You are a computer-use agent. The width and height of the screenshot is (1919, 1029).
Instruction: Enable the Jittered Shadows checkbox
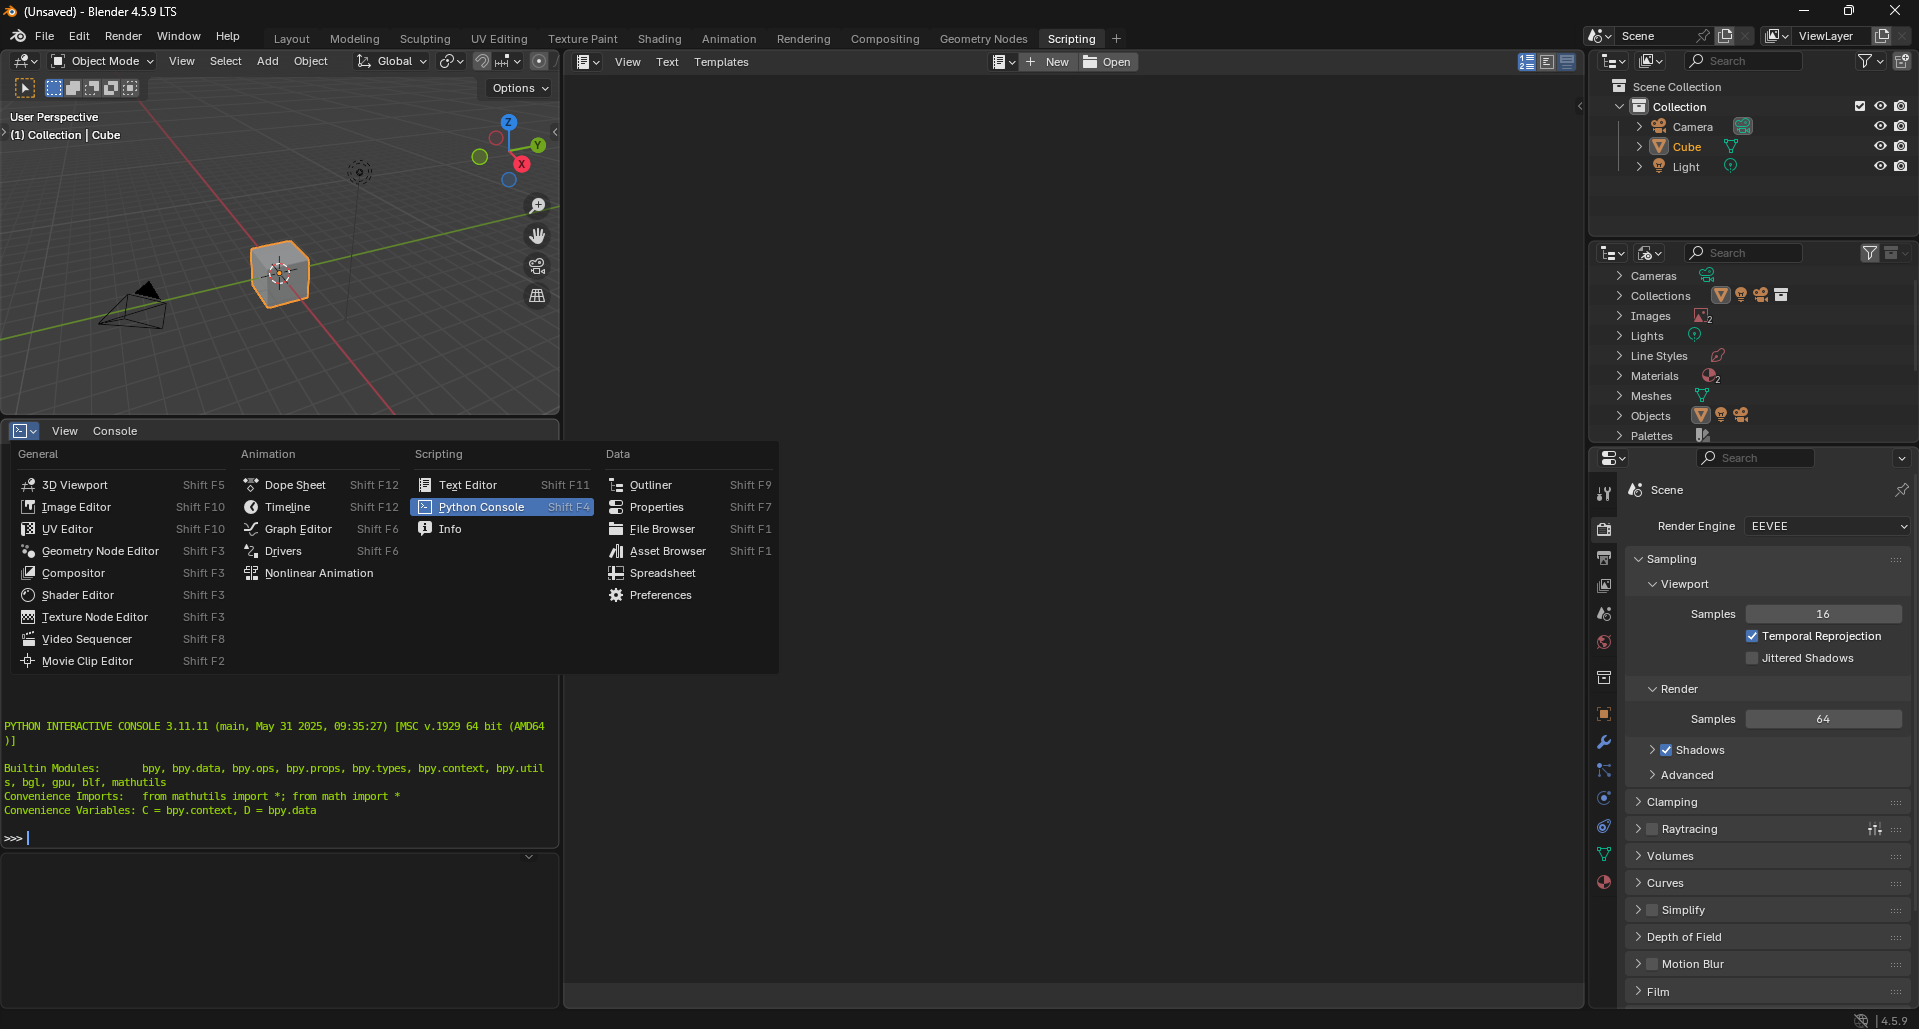pos(1752,658)
